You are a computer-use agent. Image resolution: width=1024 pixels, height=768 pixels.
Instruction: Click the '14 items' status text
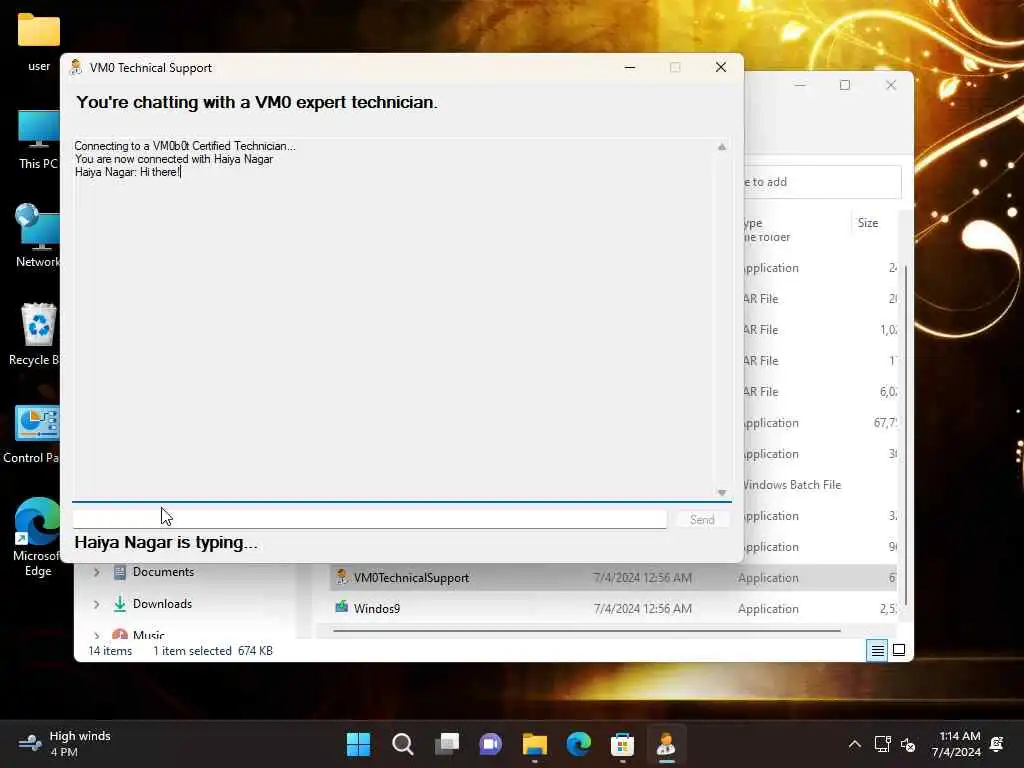point(110,650)
